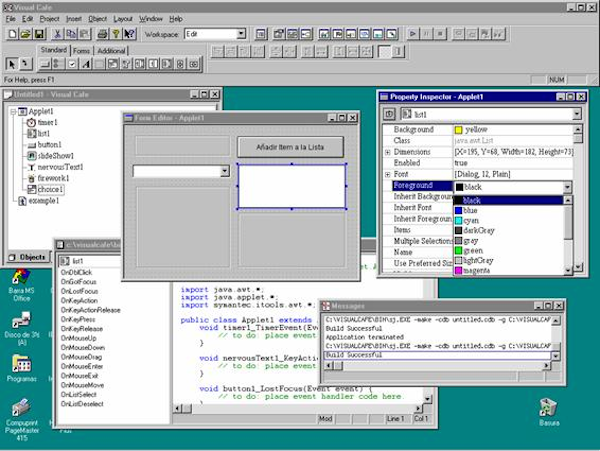Screen dimensions: 600x451
Task: Click the Open folder toolbar icon
Action: click(26, 34)
